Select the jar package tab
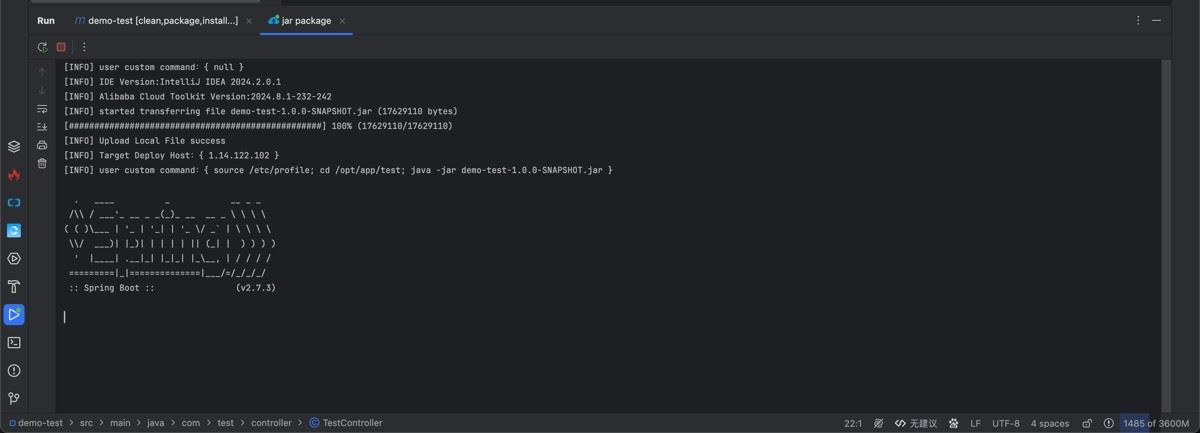 (305, 20)
